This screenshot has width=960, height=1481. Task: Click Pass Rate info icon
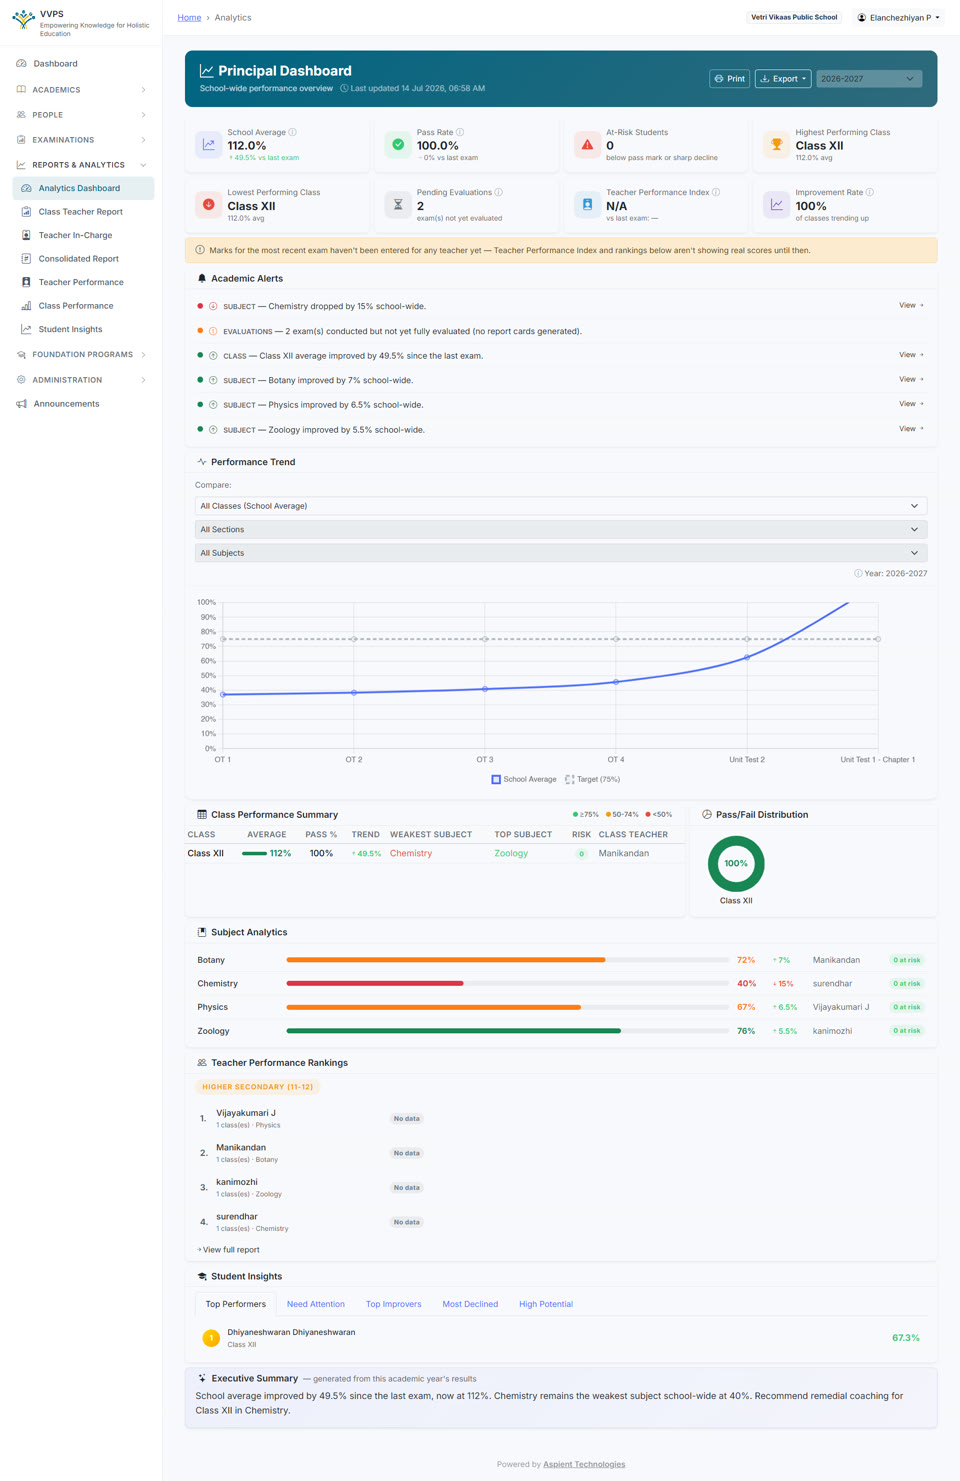[460, 132]
